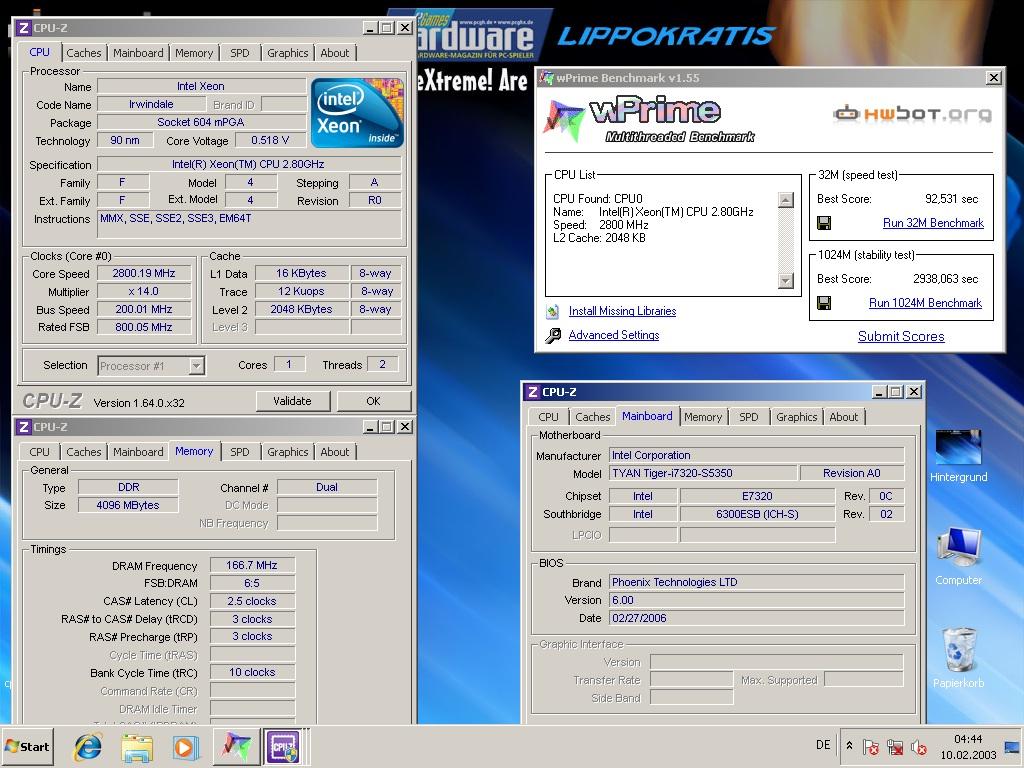Open Caches tab in Memory CPU-Z window
Image resolution: width=1024 pixels, height=768 pixels.
click(84, 452)
